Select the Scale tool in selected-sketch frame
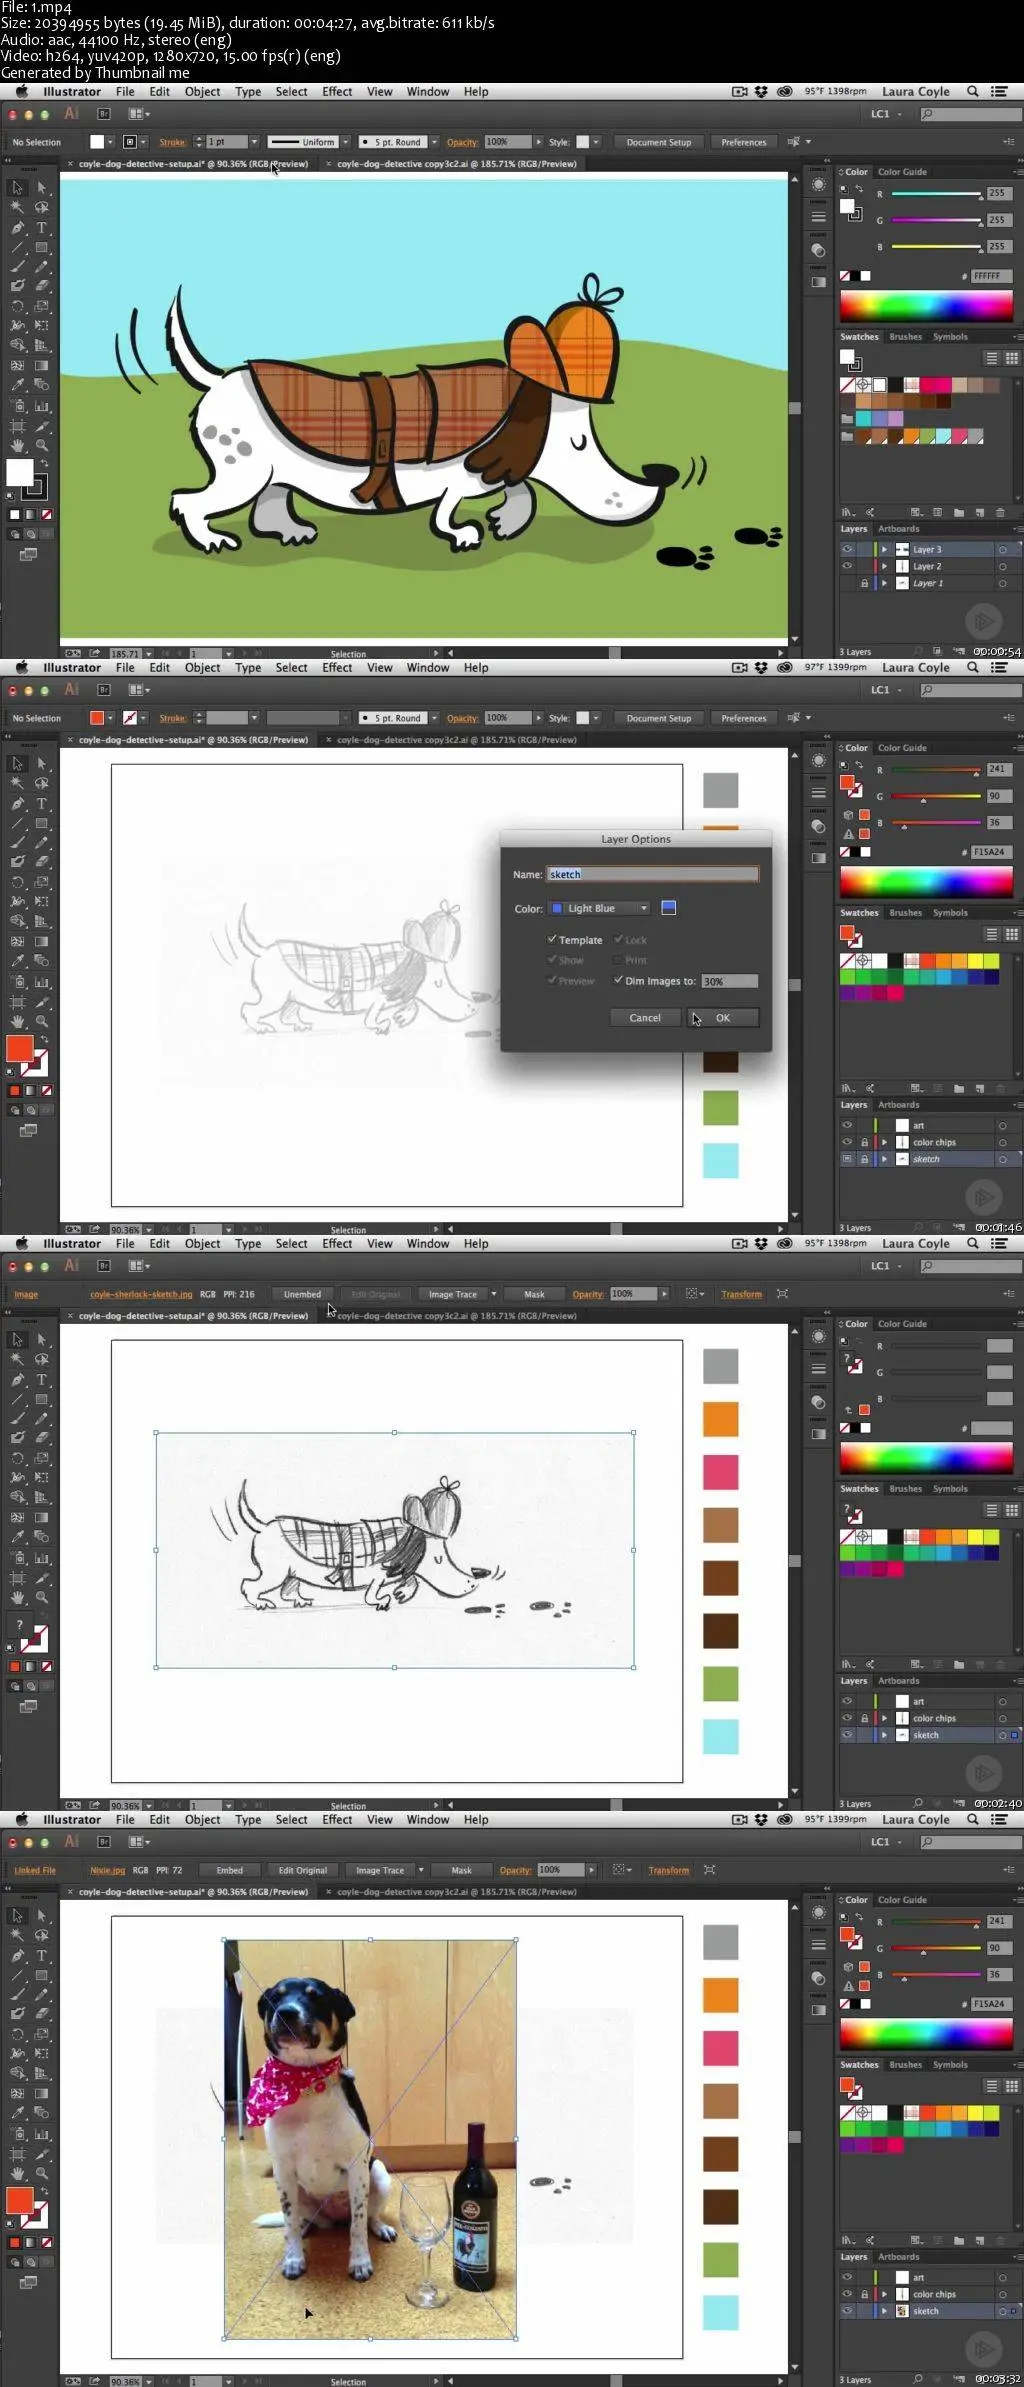 pos(41,1458)
